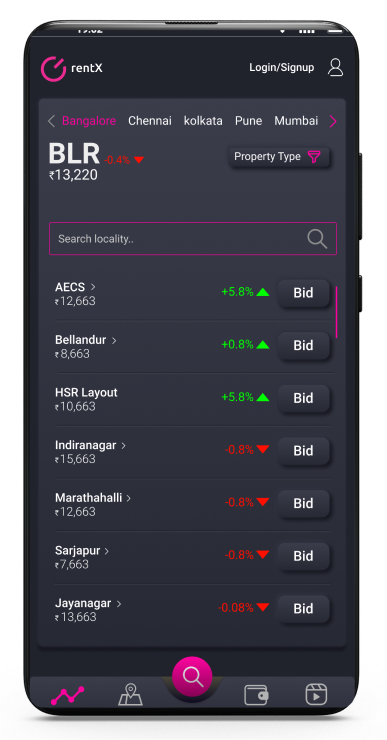Expand Indiranagar locality chevron
This screenshot has width=387, height=740.
click(124, 445)
